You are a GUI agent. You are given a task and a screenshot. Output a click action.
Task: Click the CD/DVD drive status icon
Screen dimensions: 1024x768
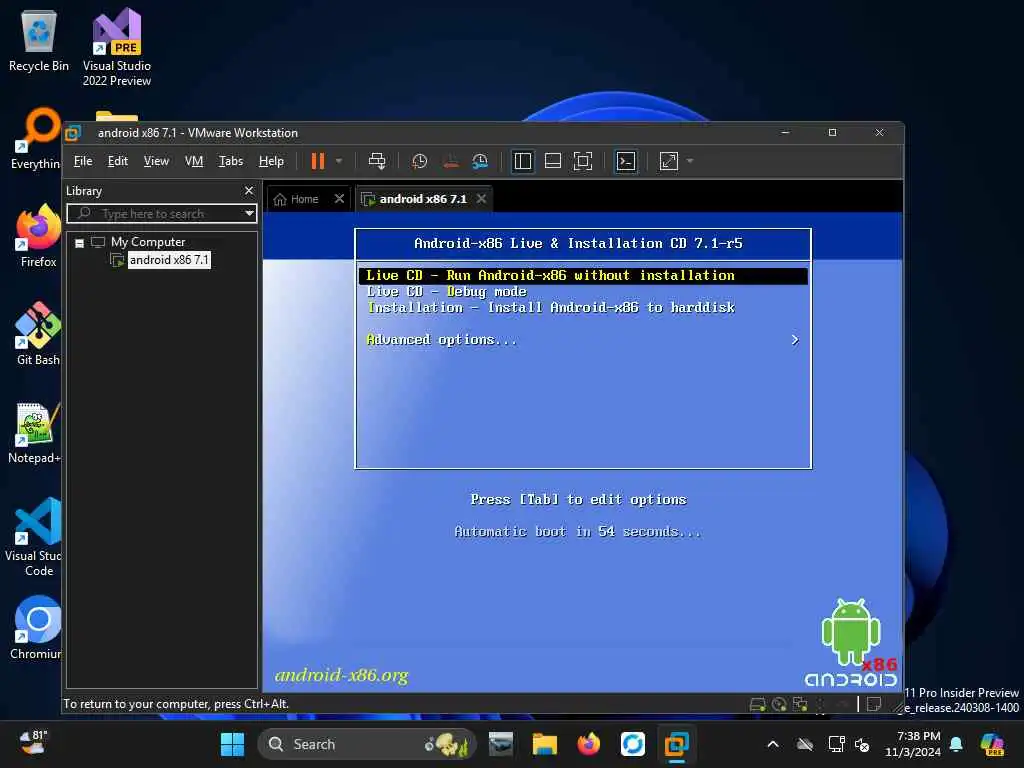[779, 704]
